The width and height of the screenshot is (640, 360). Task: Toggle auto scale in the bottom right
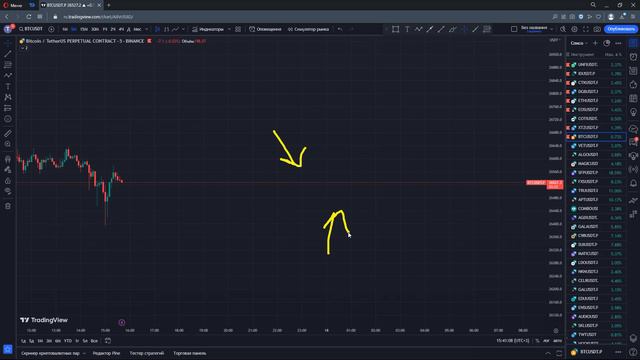pos(558,341)
